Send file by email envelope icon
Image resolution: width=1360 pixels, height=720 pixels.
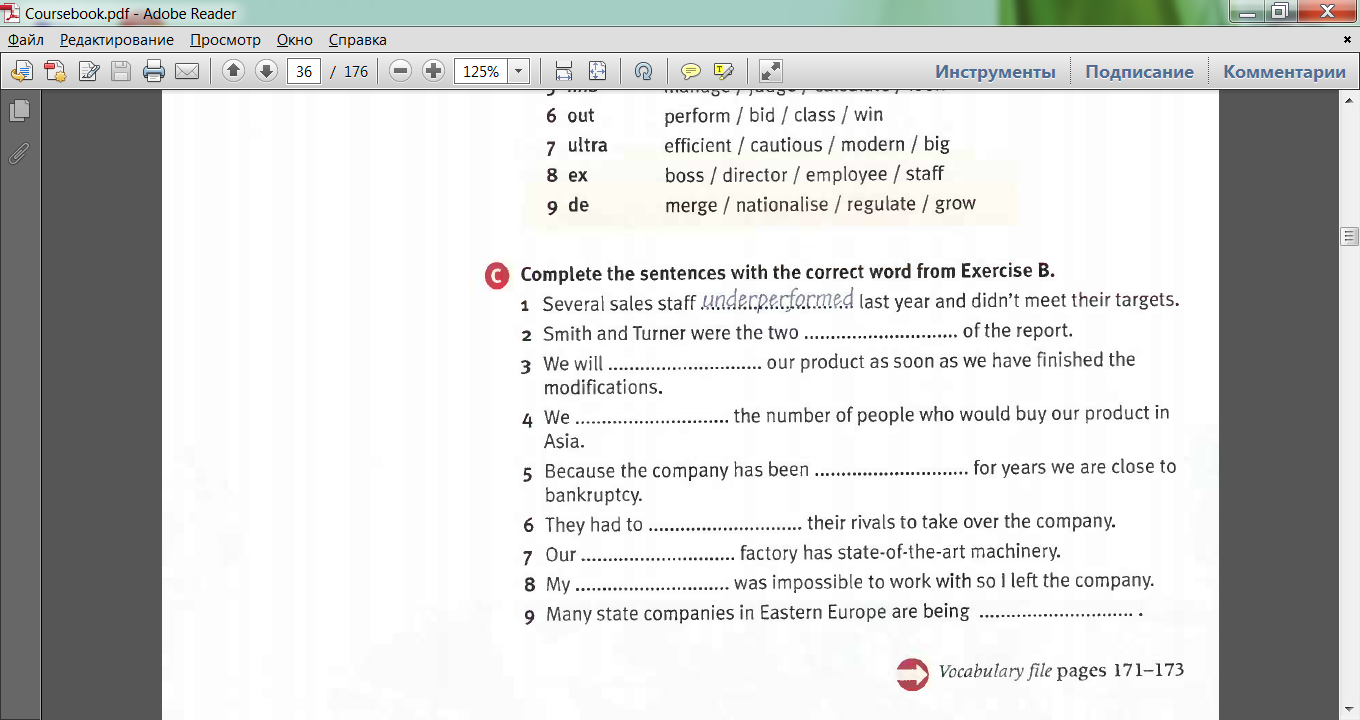[187, 71]
